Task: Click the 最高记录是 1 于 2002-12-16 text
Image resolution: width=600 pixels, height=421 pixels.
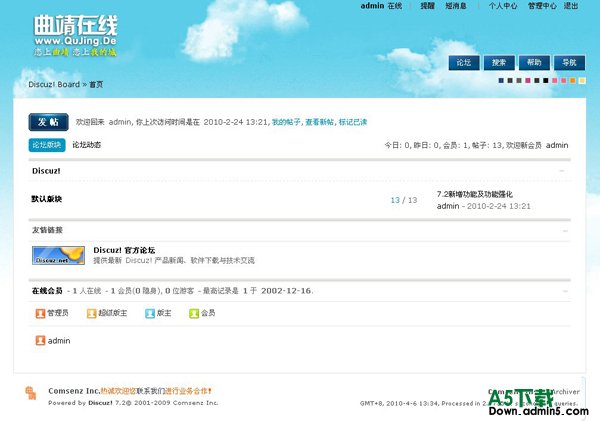Action: point(258,291)
